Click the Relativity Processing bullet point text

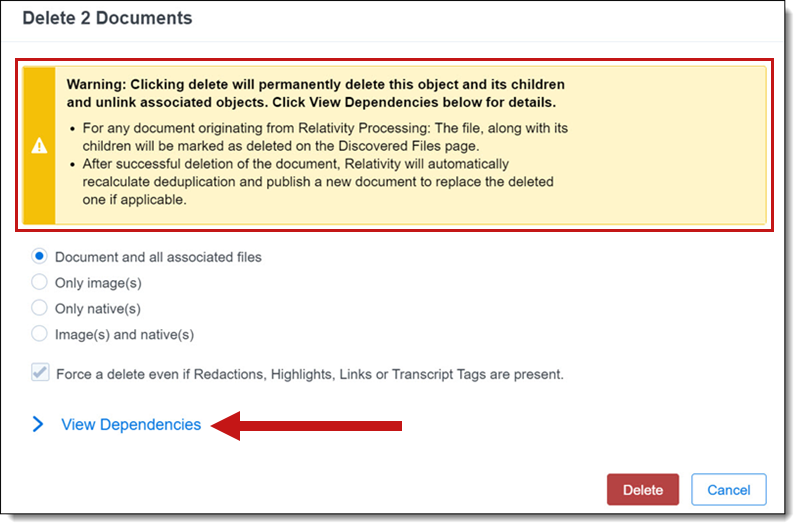click(322, 136)
